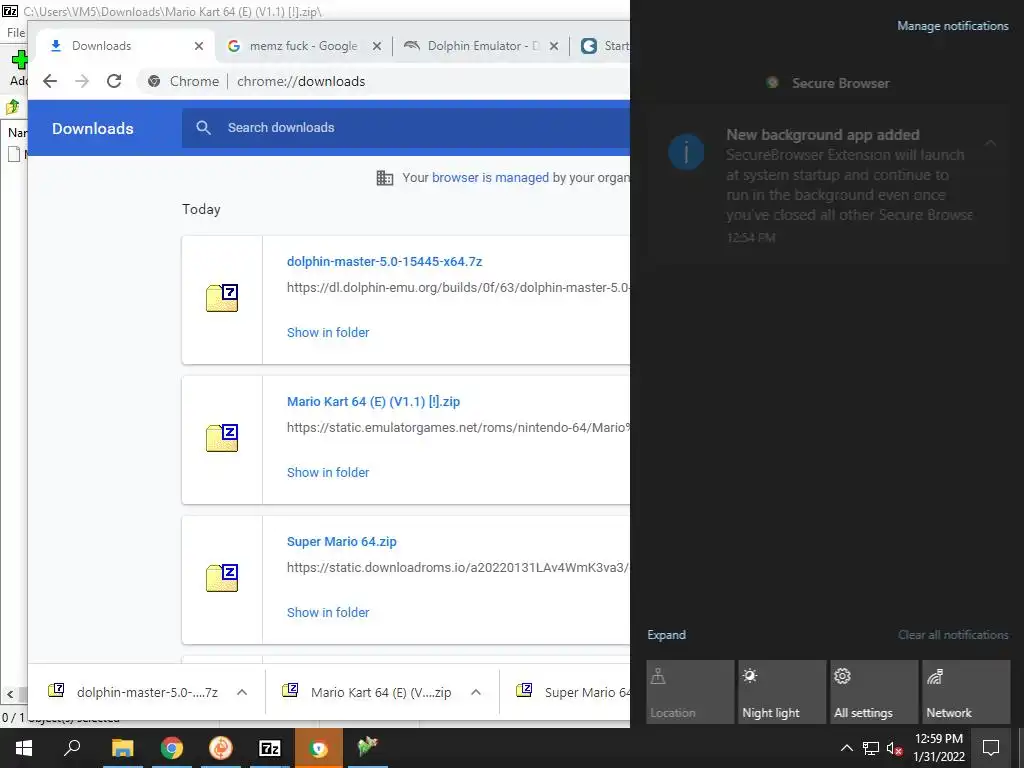
Task: Click the network tray icon
Action: [x=871, y=748]
